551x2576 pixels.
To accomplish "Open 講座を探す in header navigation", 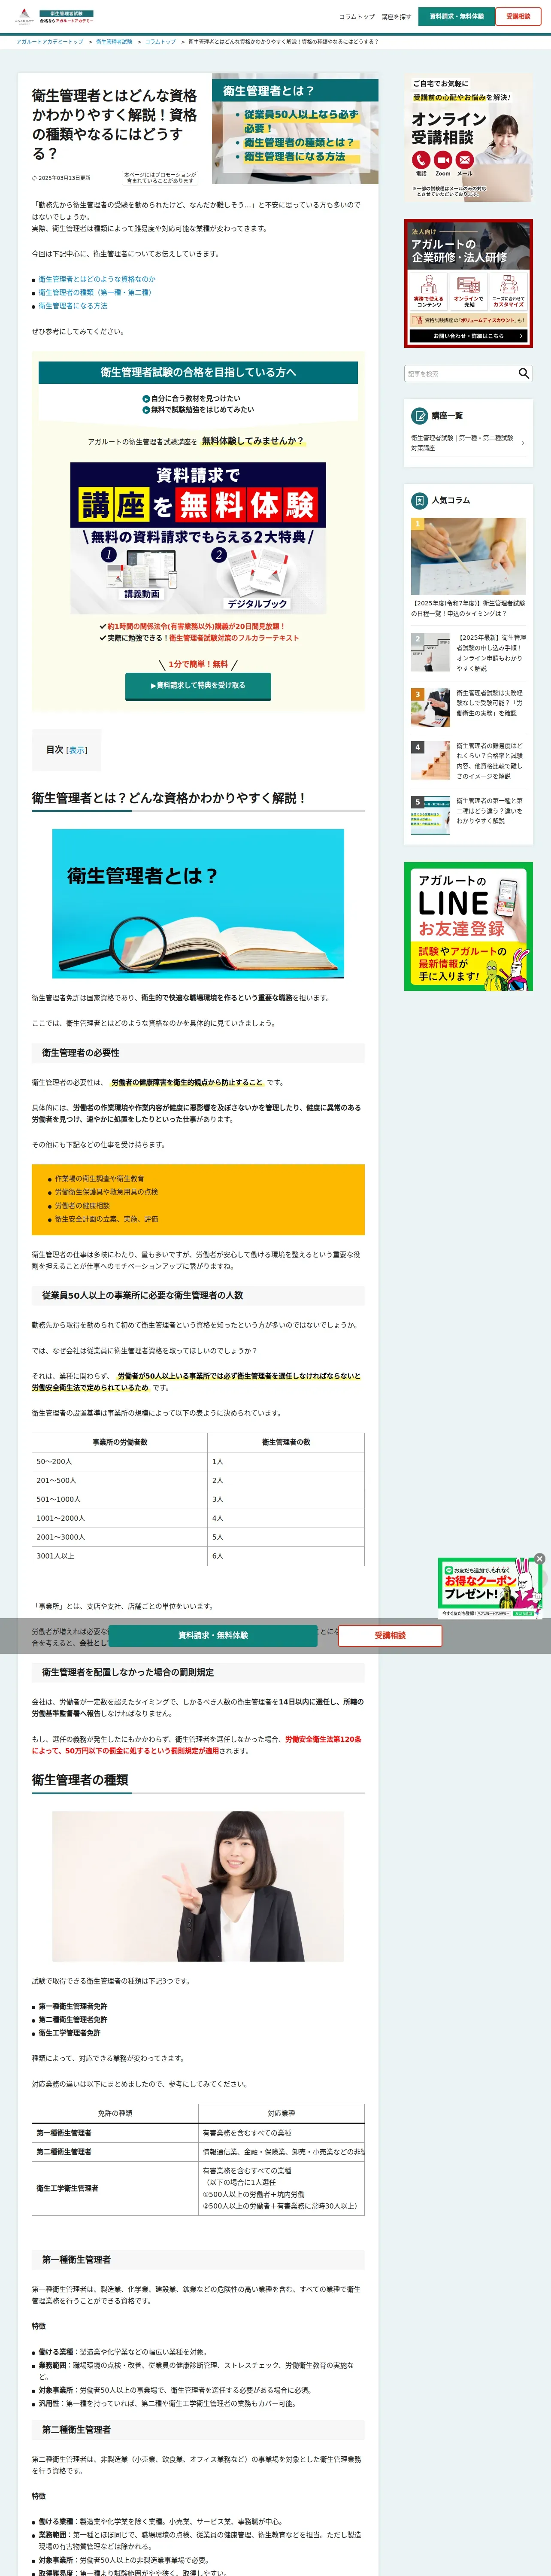I will coord(396,17).
